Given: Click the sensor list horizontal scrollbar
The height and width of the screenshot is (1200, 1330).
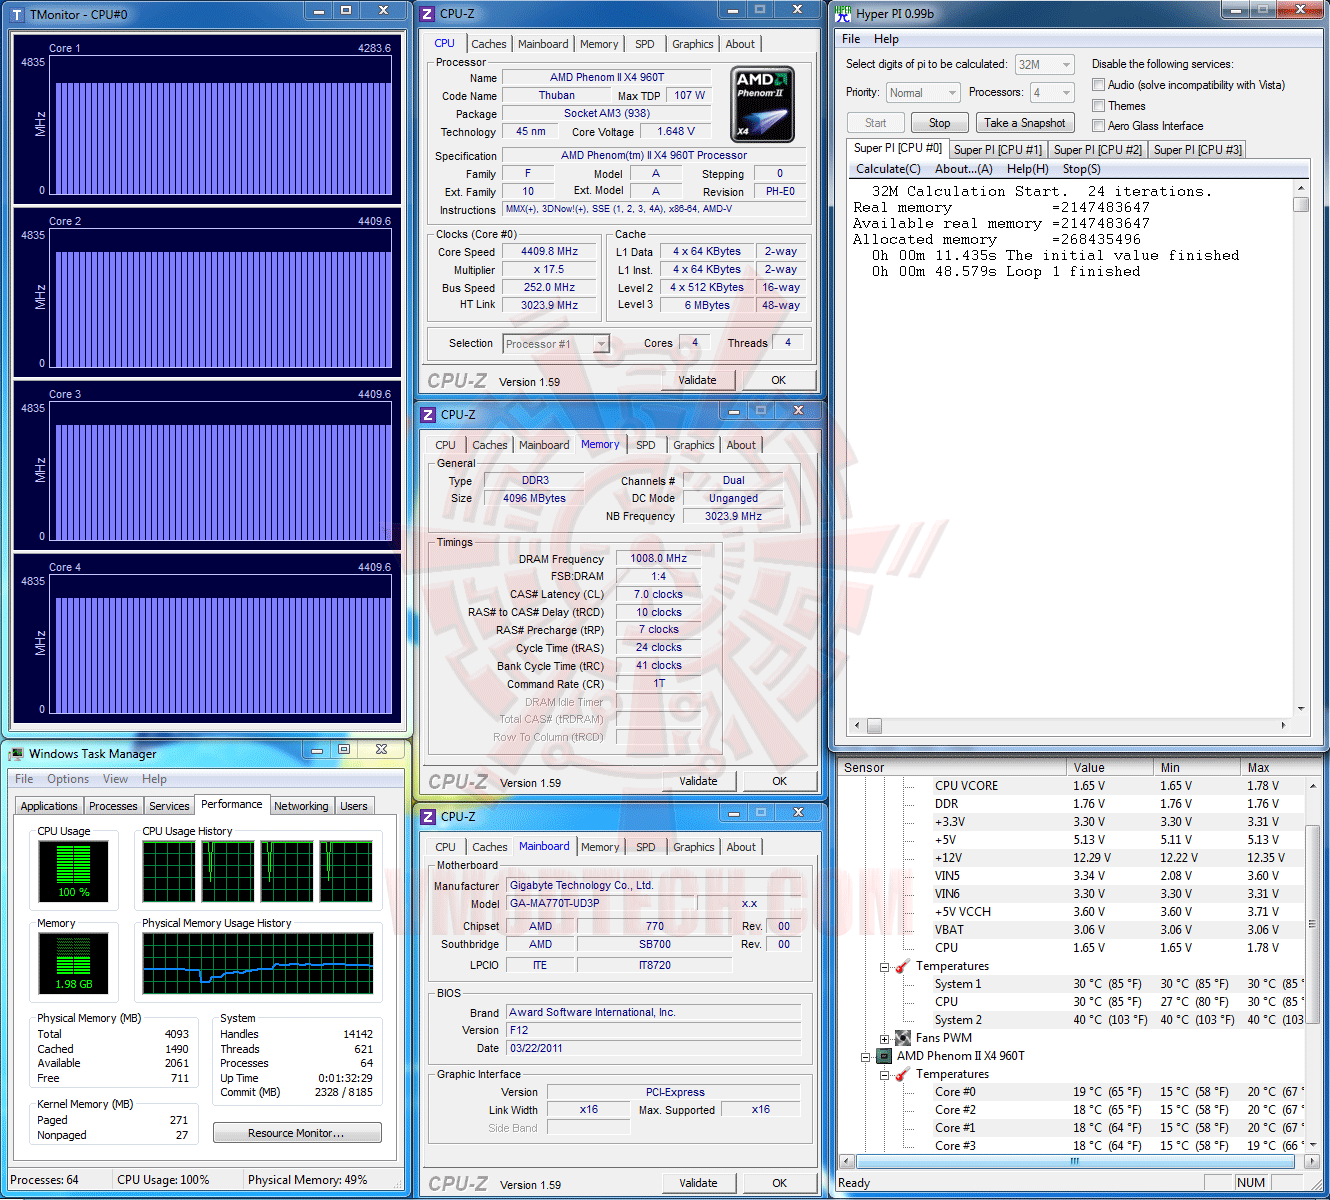Looking at the screenshot, I should pos(1075,1161).
